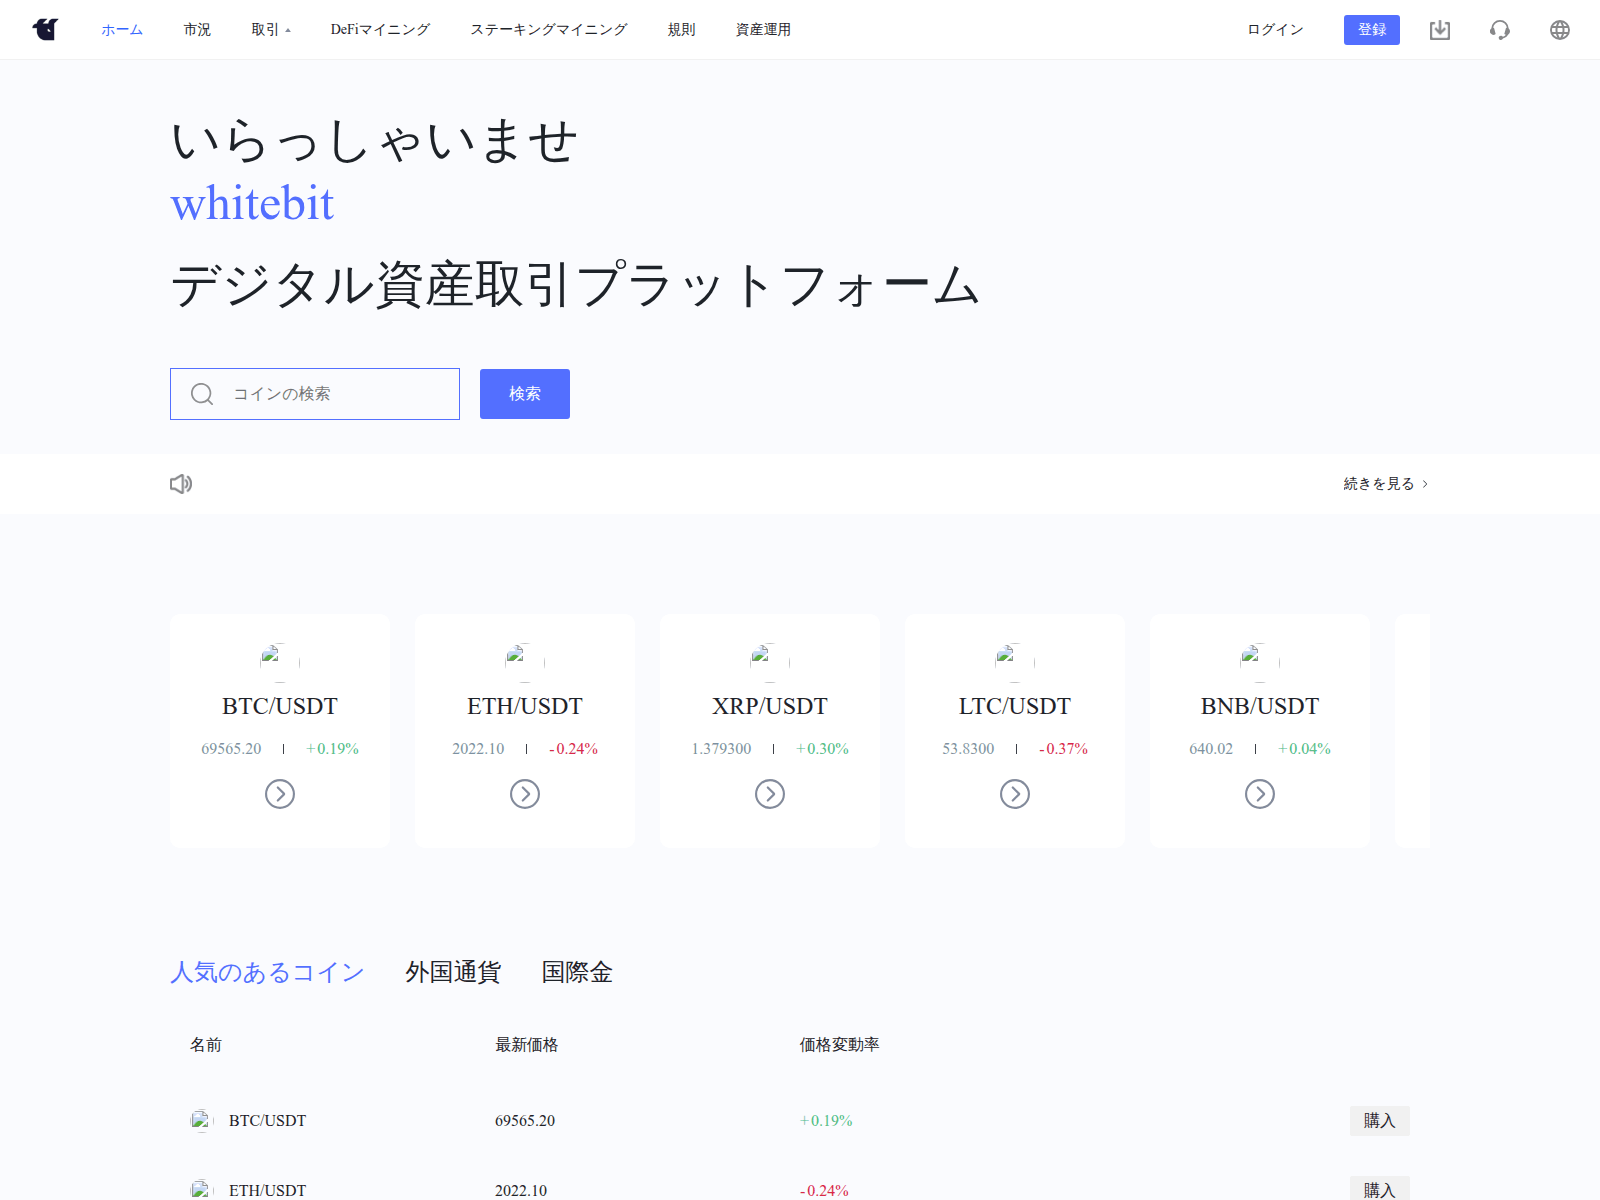The width and height of the screenshot is (1600, 1200).
Task: Click the headset customer support icon
Action: [x=1500, y=30]
